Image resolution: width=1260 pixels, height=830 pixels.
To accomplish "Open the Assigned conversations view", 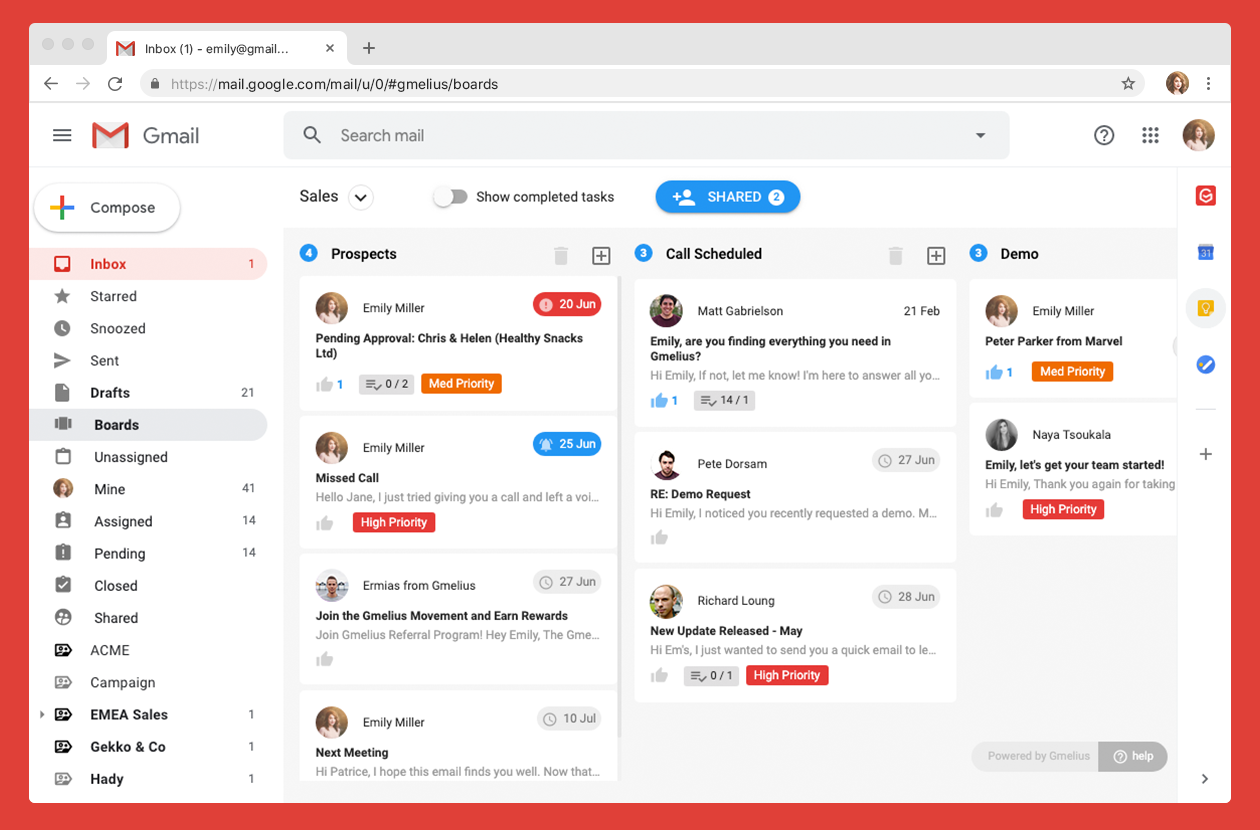I will 148,521.
